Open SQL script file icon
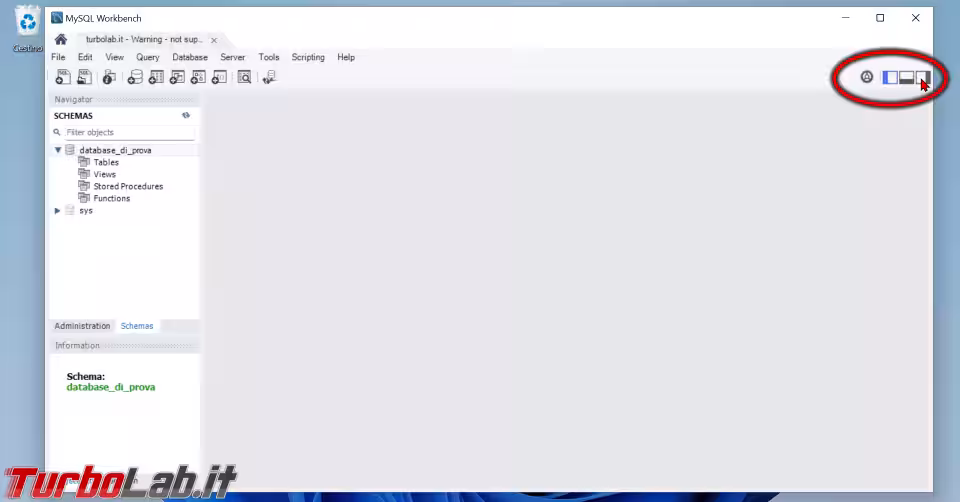Screen dimensions: 960x502 click(x=84, y=77)
